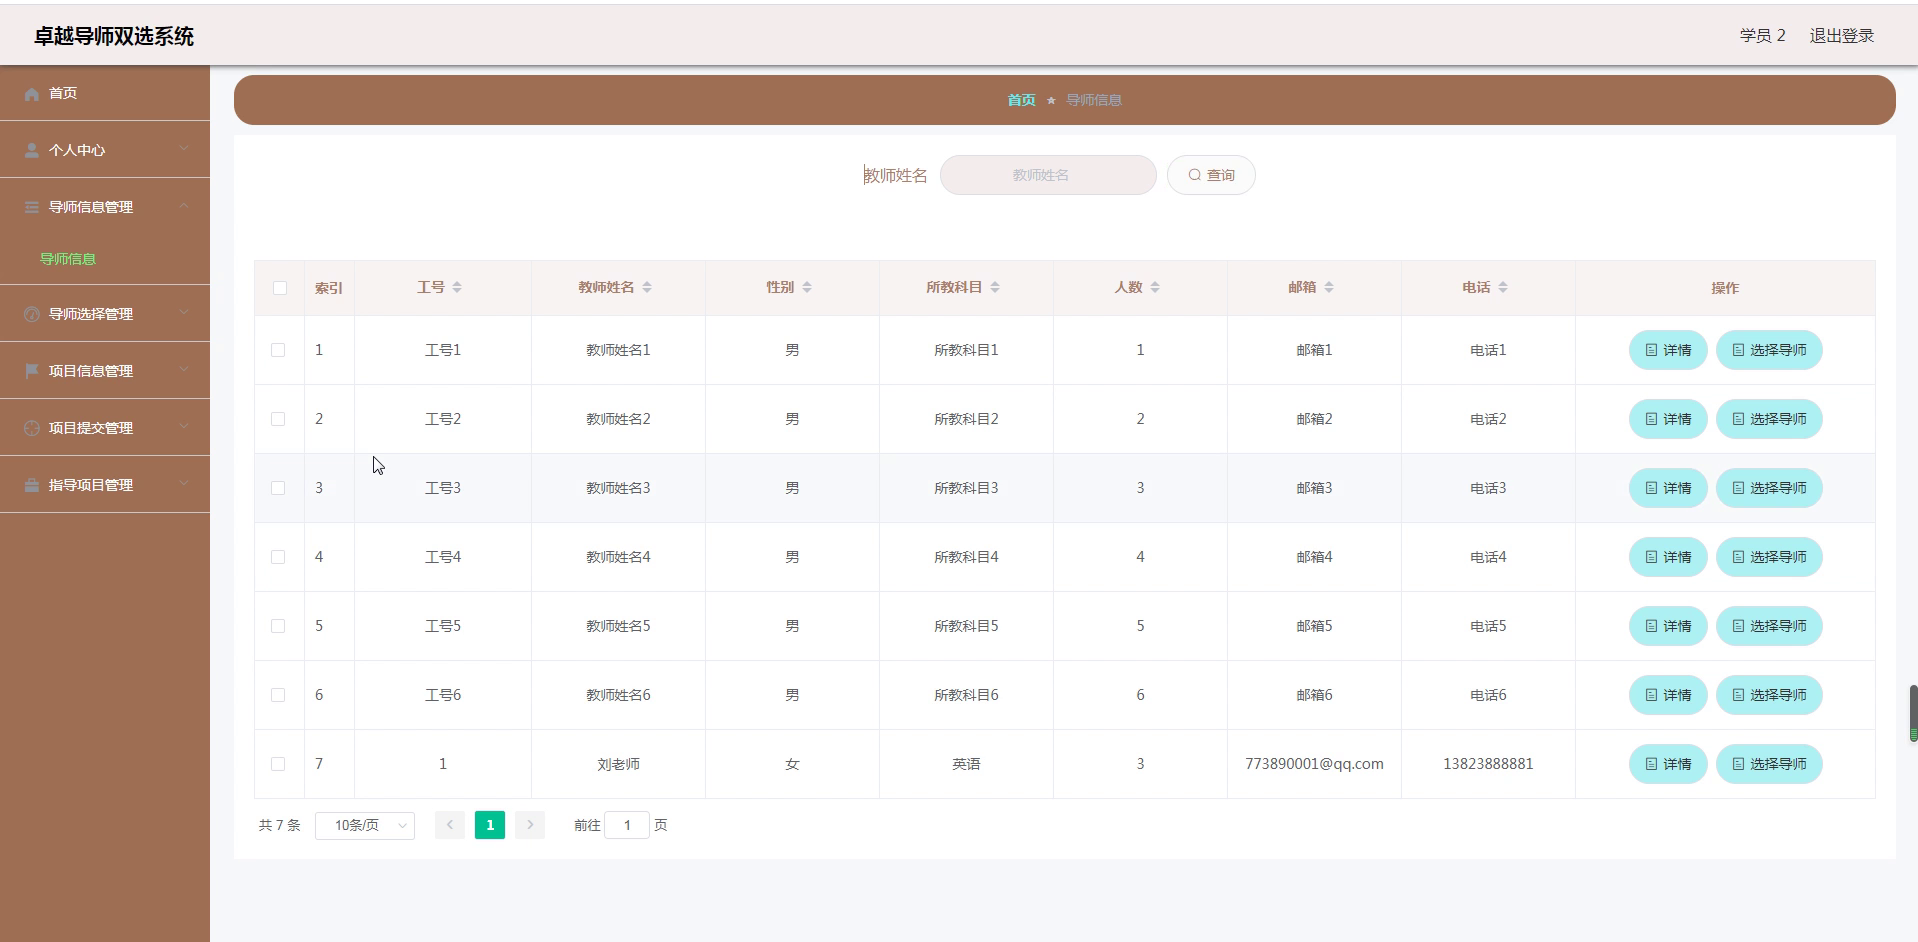1918x942 pixels.
Task: Click the briefcase icon for 指导项目管理
Action: pyautogui.click(x=31, y=484)
